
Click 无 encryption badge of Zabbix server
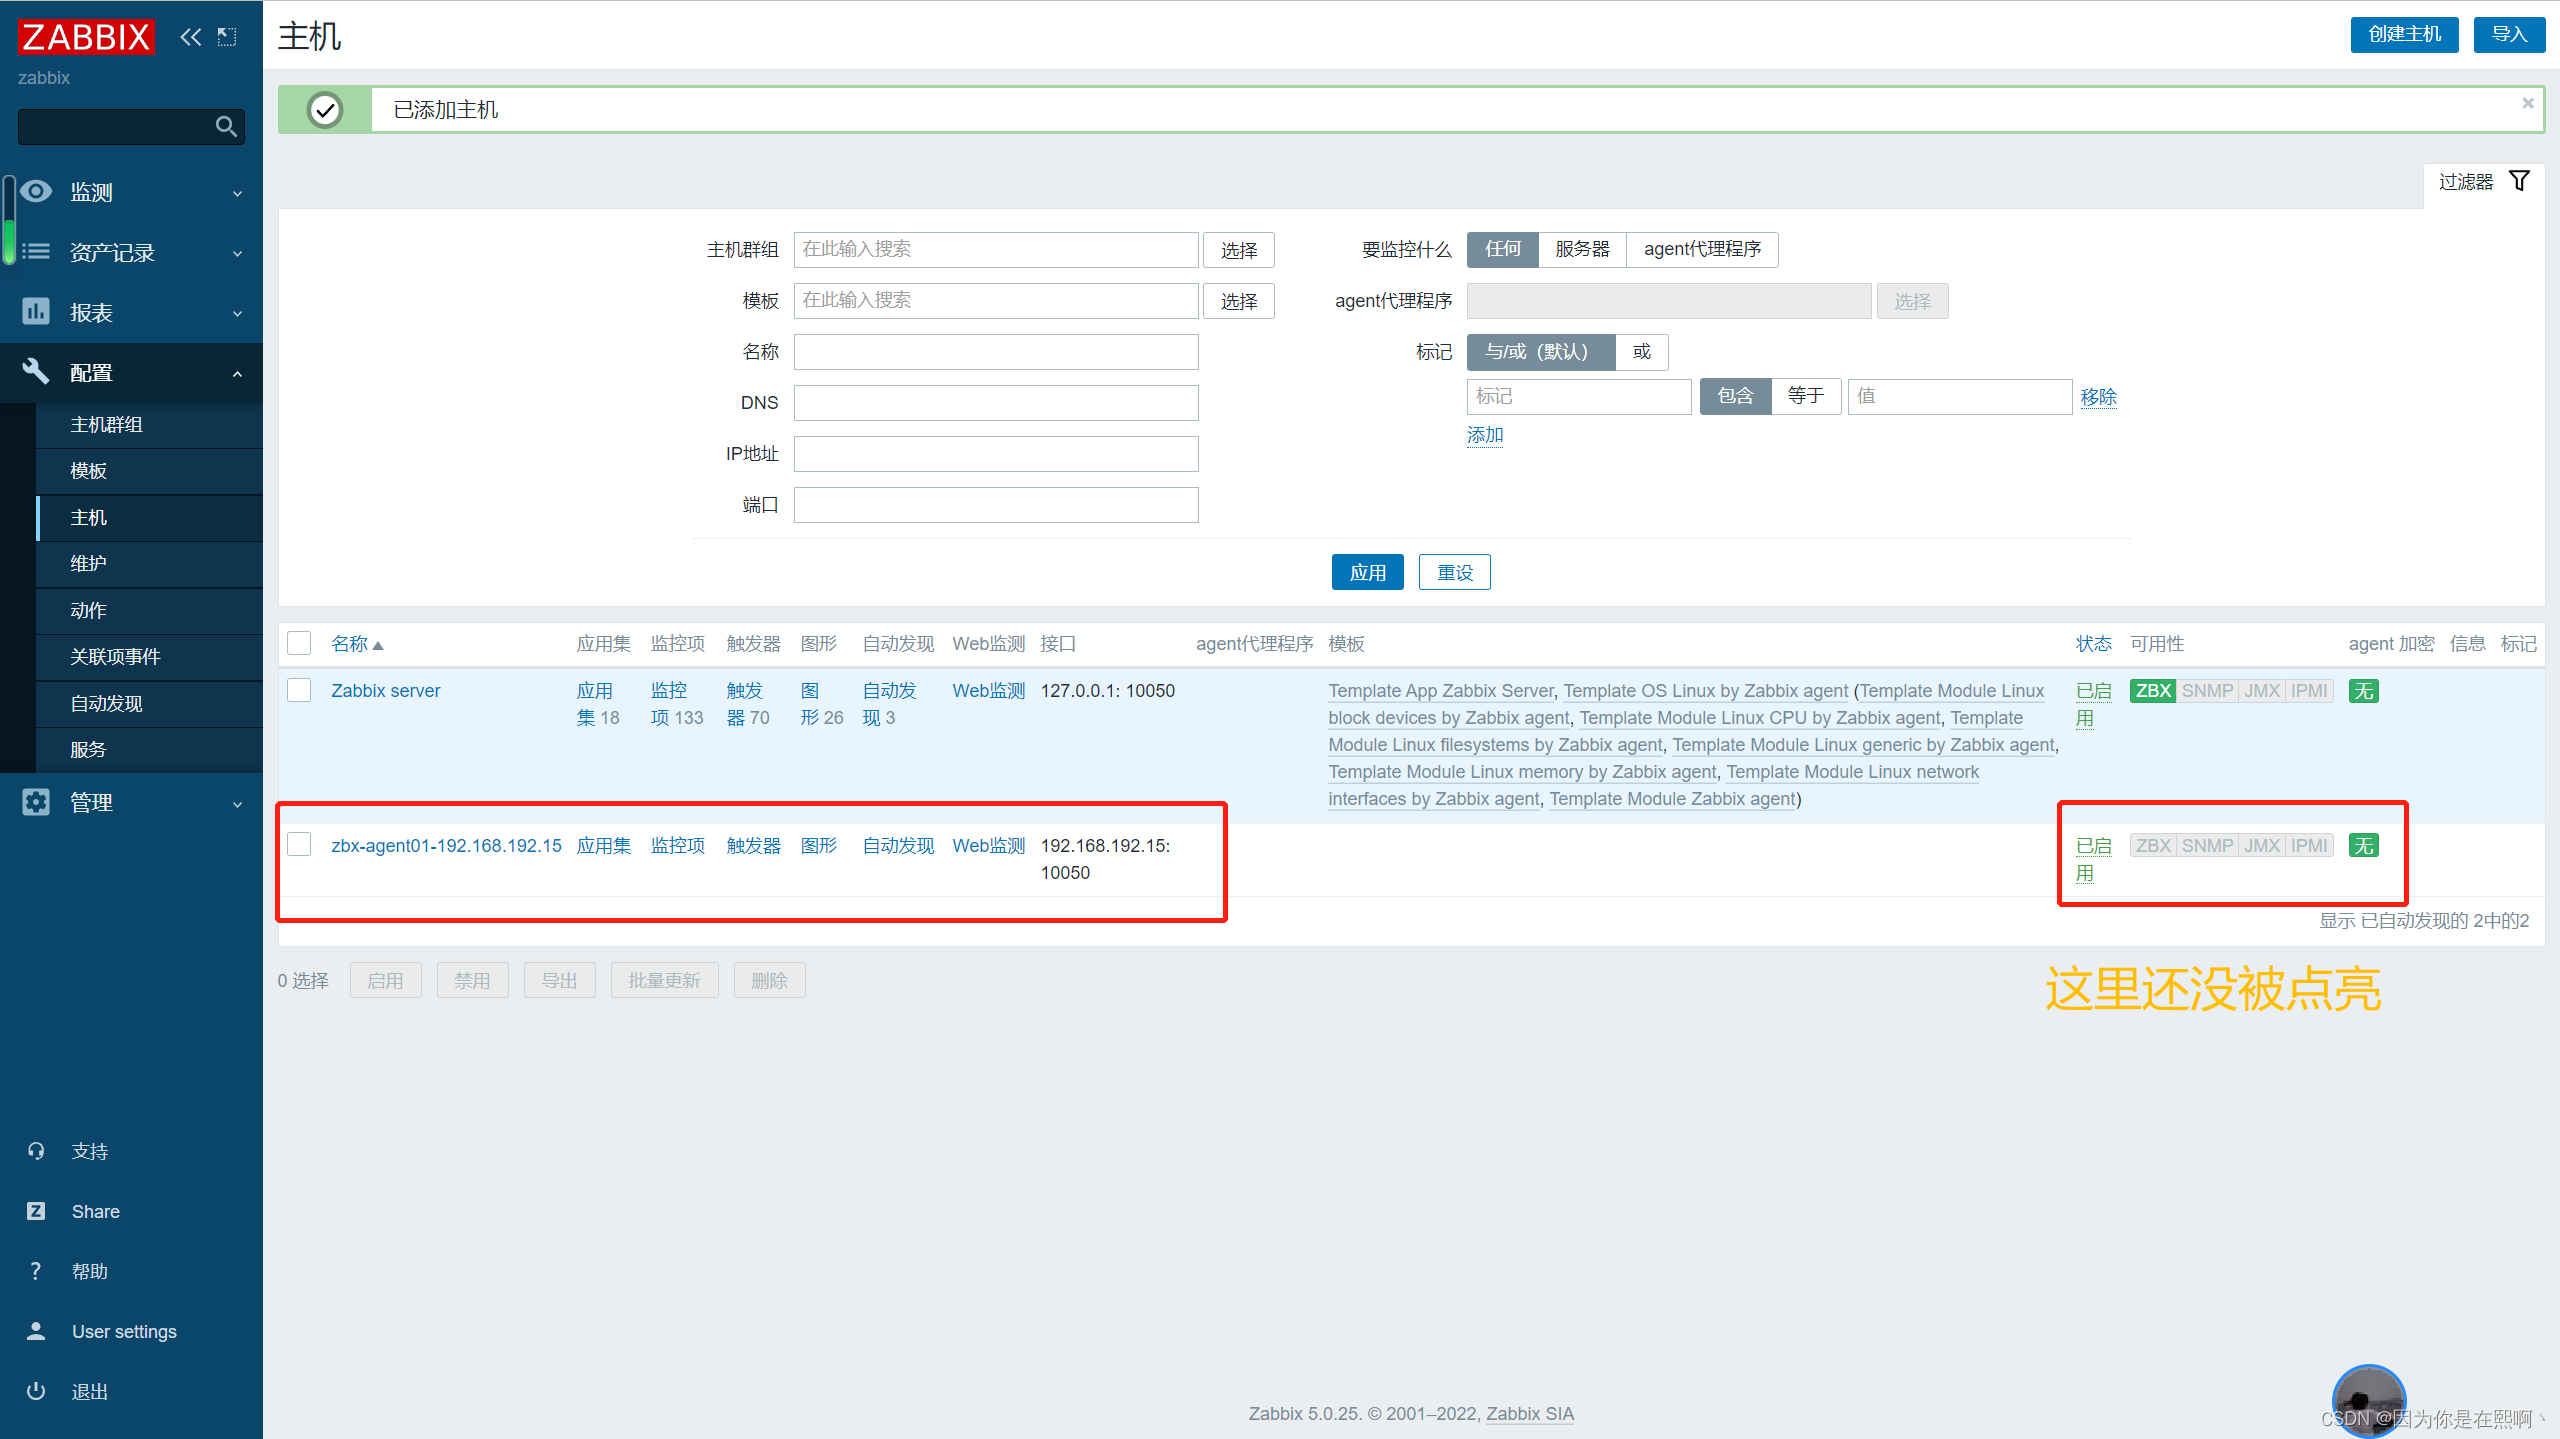point(2363,691)
